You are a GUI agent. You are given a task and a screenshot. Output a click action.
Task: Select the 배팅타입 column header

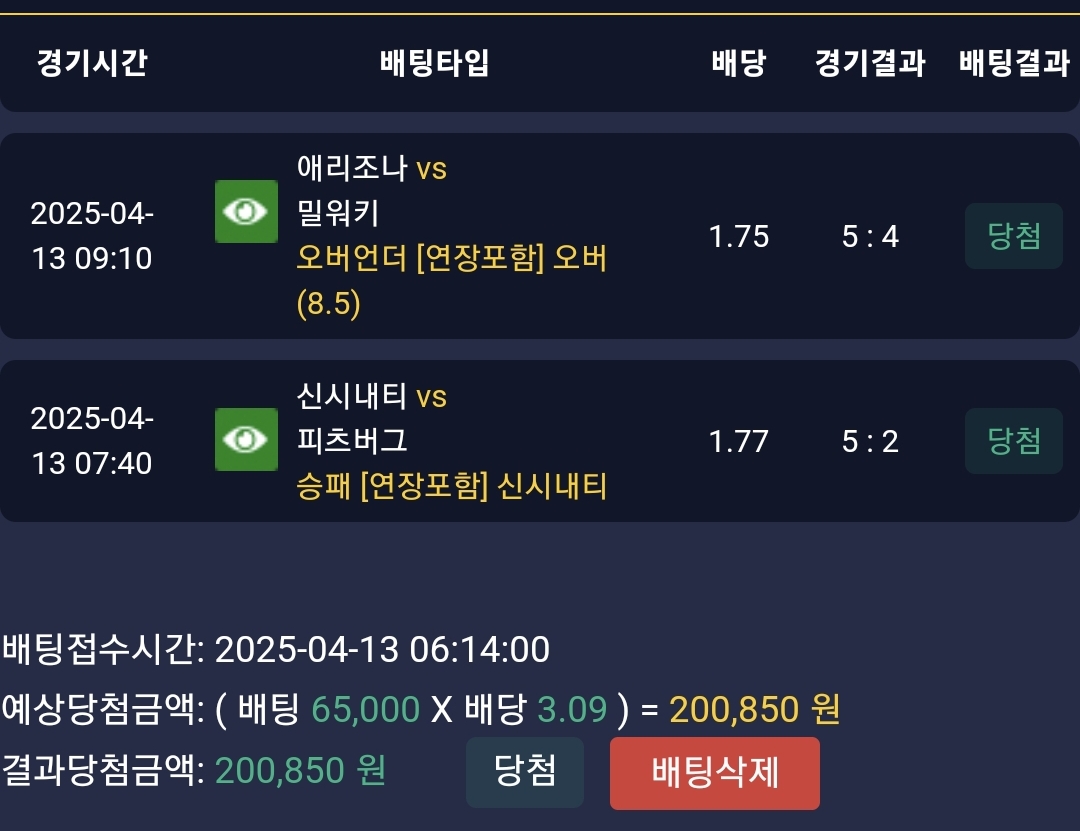[x=435, y=64]
